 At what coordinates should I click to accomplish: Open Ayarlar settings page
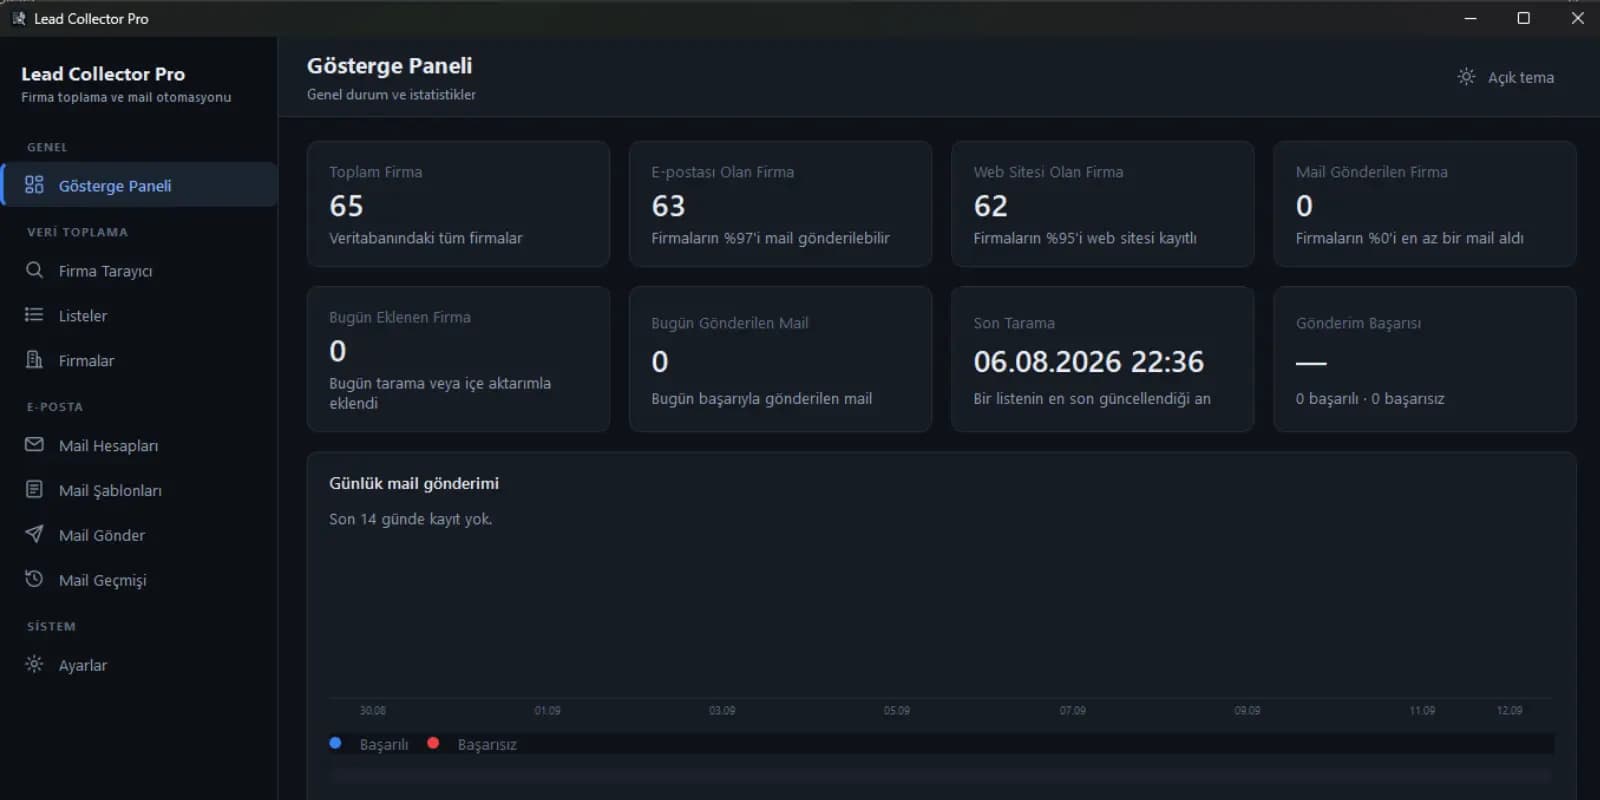point(140,665)
